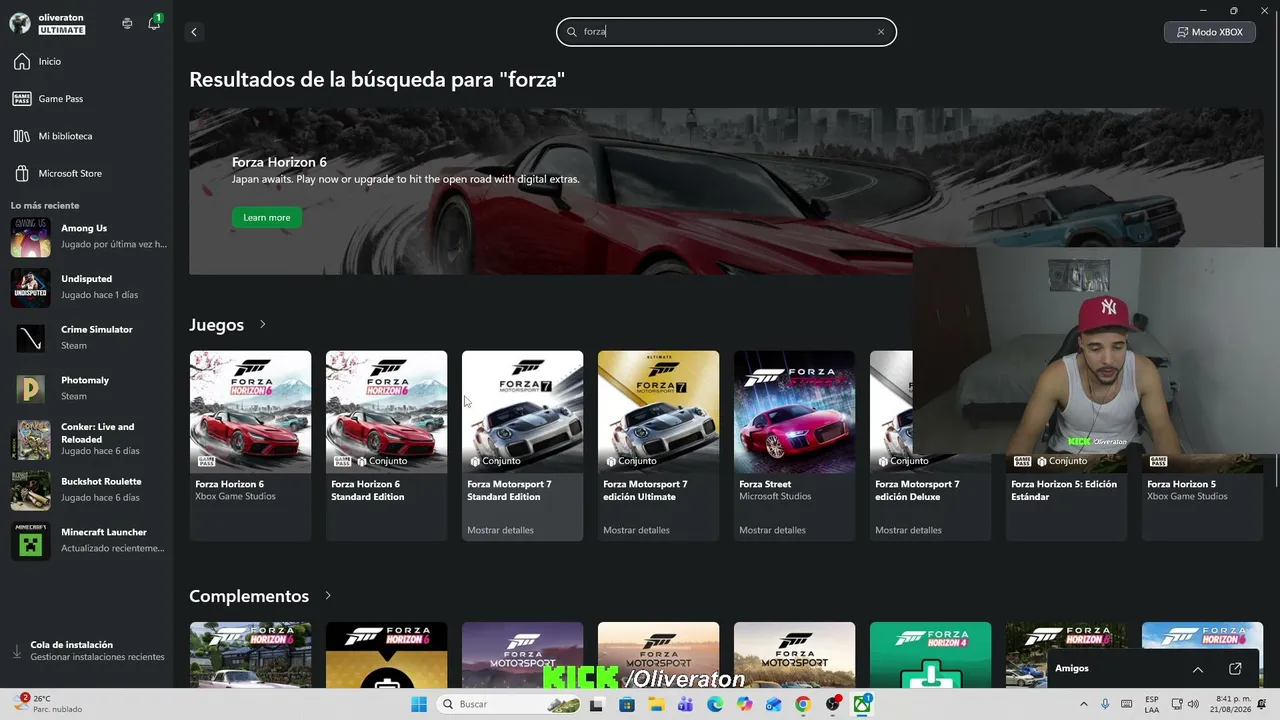Open Cola de instalación queue
Screen dimensions: 1280x720
pos(87,651)
